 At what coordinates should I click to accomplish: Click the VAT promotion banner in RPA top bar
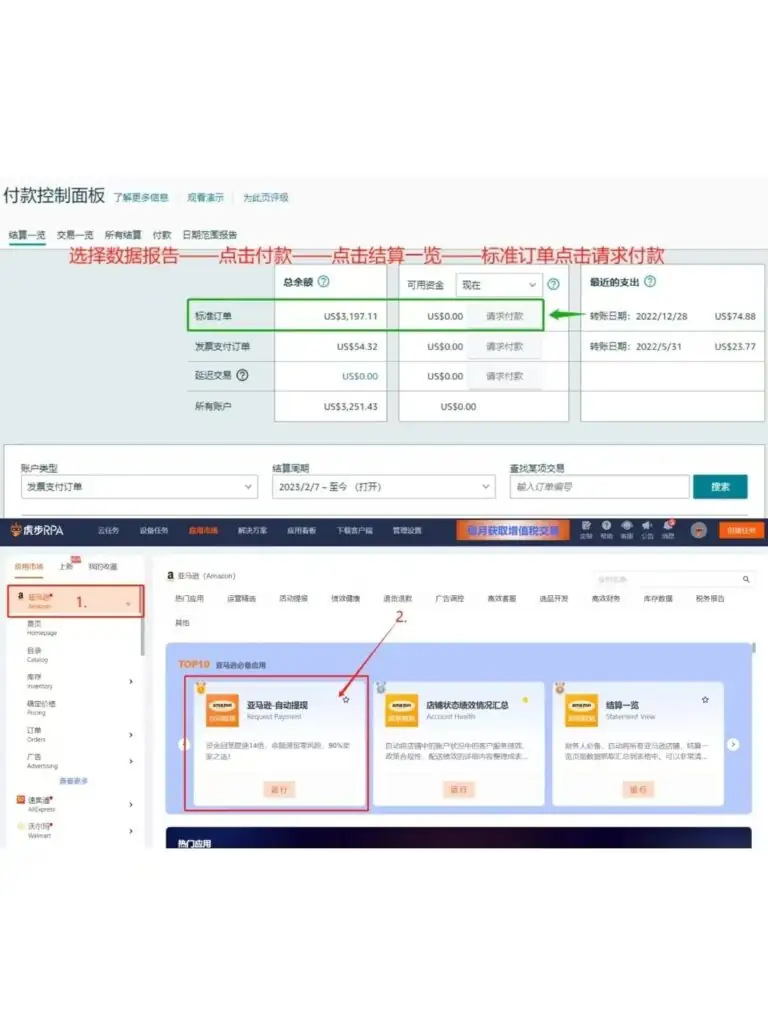point(513,531)
